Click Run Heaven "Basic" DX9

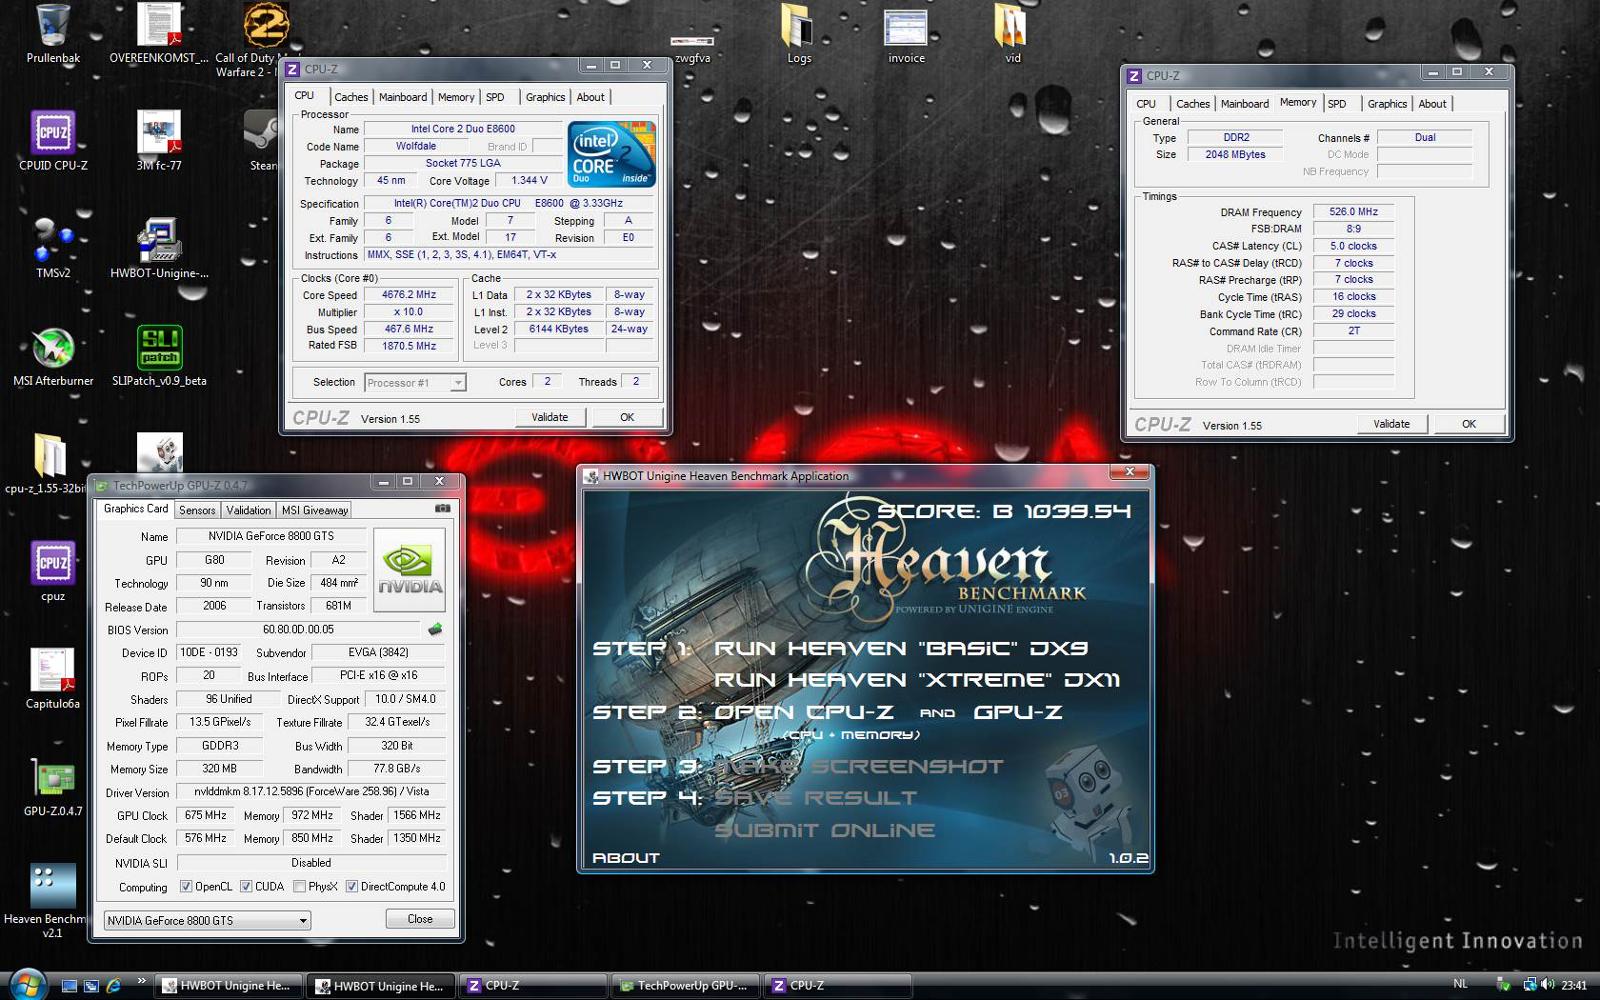click(901, 648)
